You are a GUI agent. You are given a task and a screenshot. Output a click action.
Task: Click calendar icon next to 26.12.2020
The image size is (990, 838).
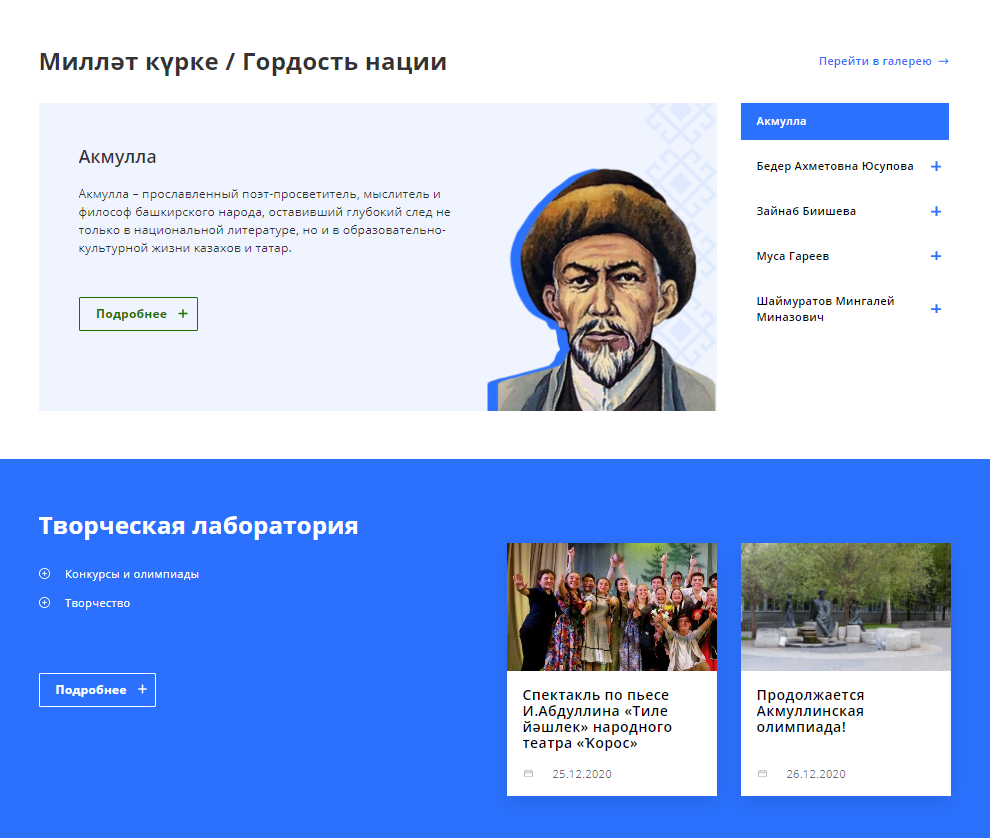763,774
